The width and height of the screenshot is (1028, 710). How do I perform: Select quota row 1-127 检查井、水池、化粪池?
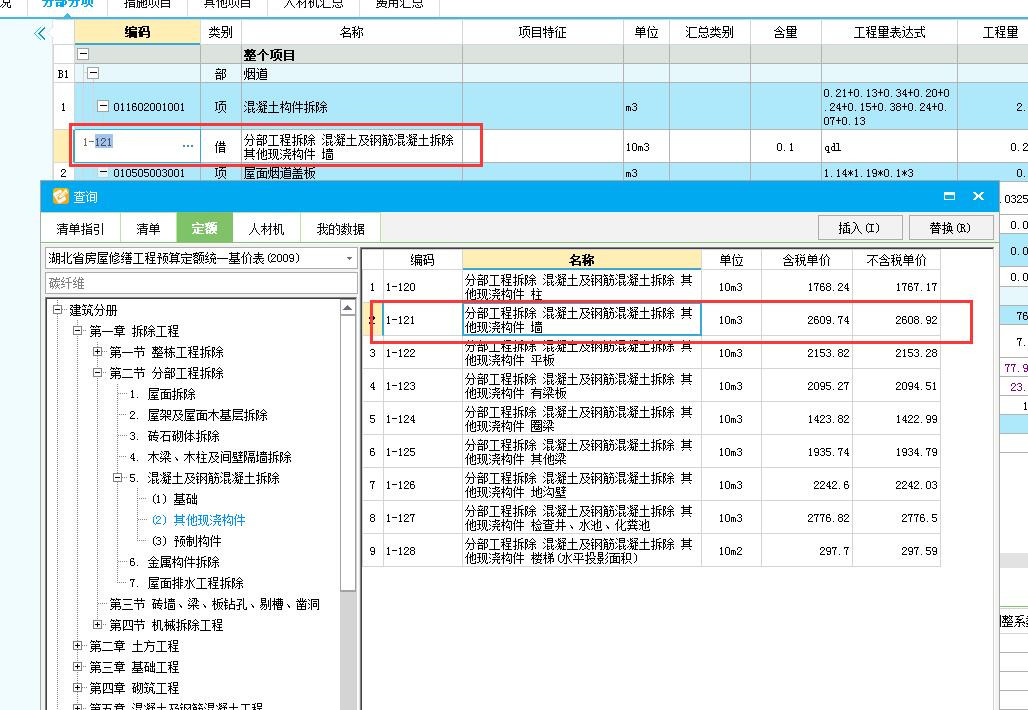pos(651,518)
